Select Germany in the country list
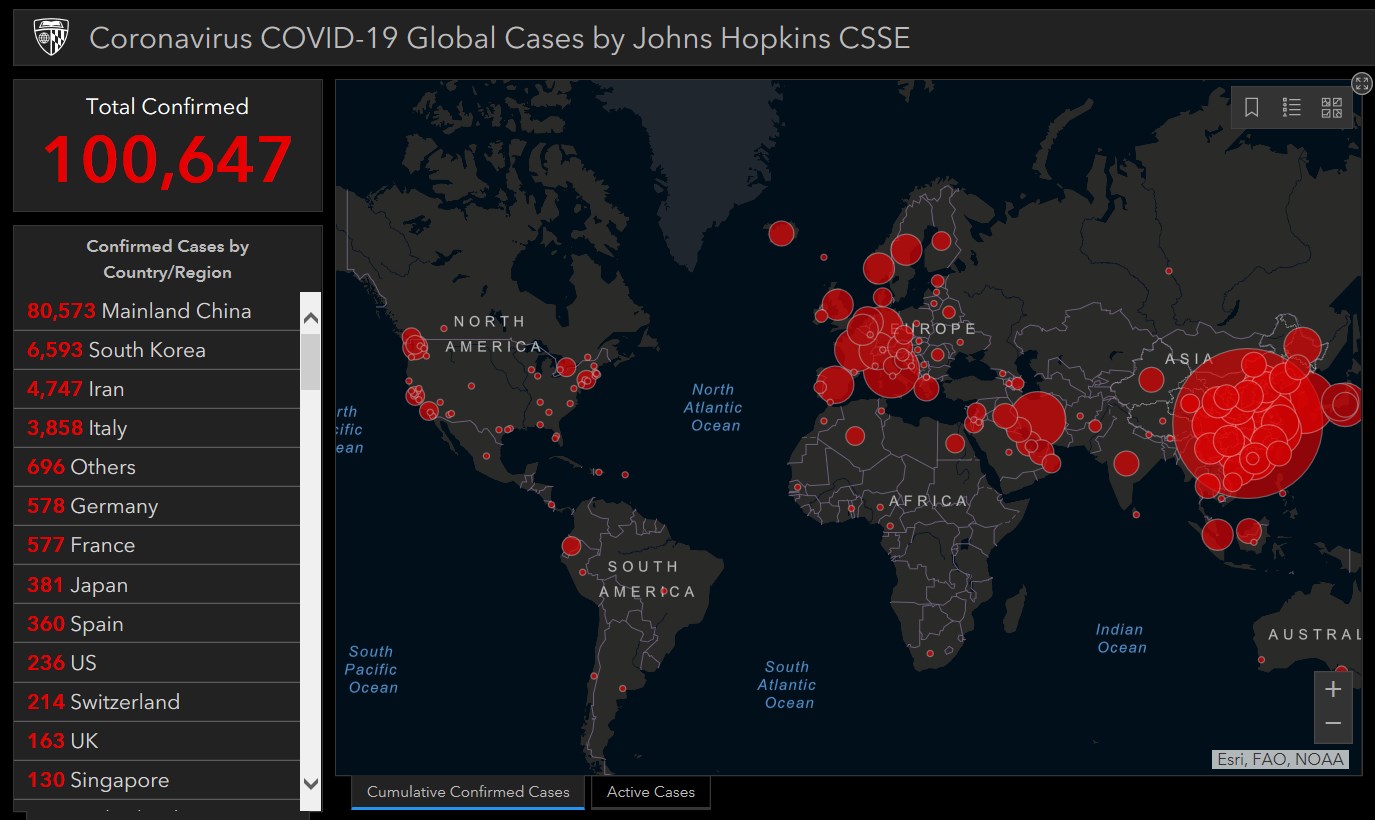Image resolution: width=1375 pixels, height=820 pixels. pyautogui.click(x=157, y=506)
